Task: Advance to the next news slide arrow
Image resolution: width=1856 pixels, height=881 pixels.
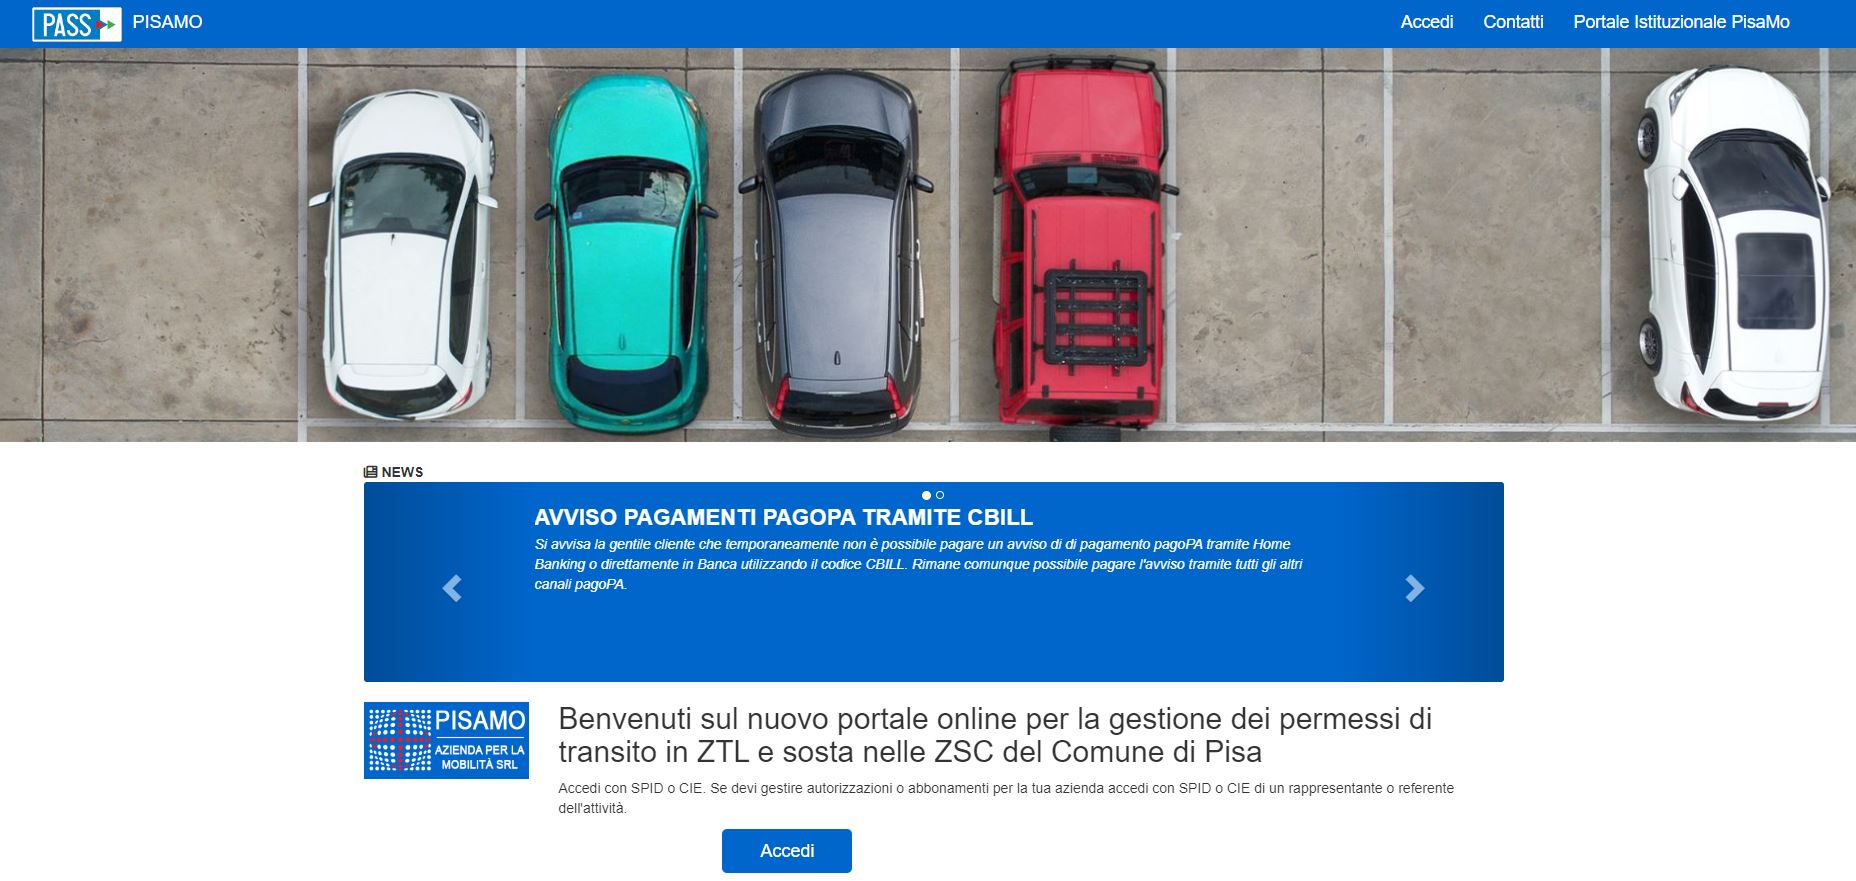Action: [x=1414, y=588]
